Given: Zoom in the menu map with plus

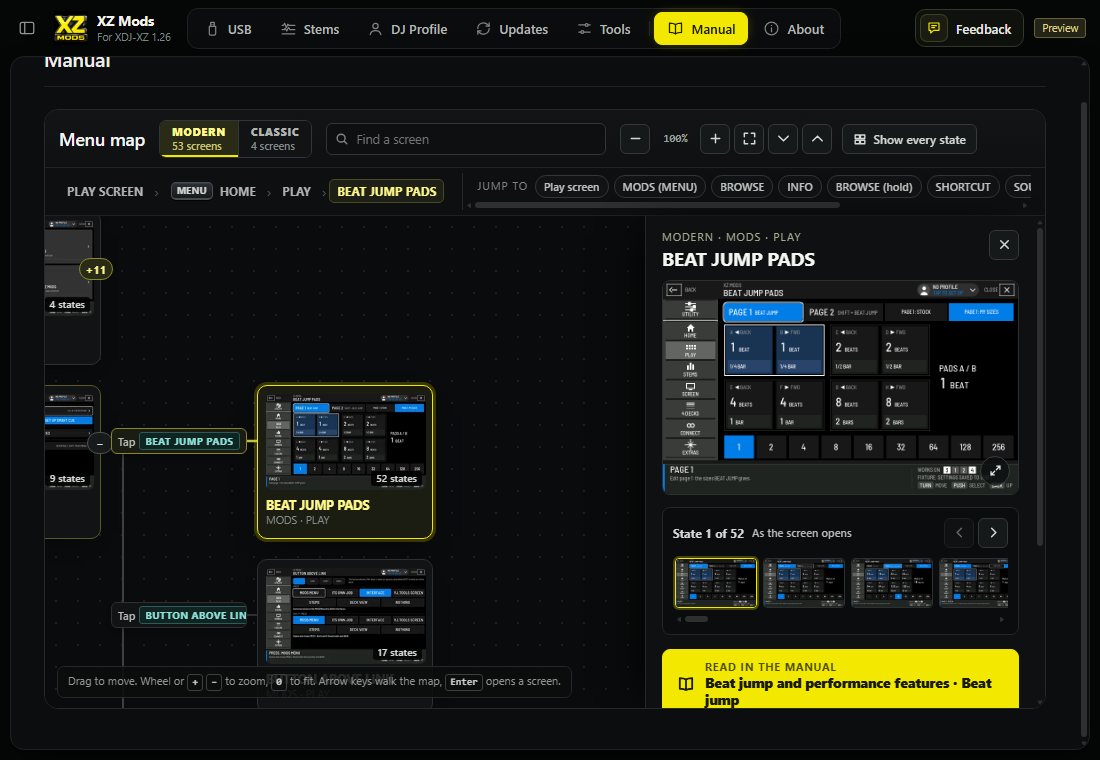Looking at the screenshot, I should pos(715,139).
